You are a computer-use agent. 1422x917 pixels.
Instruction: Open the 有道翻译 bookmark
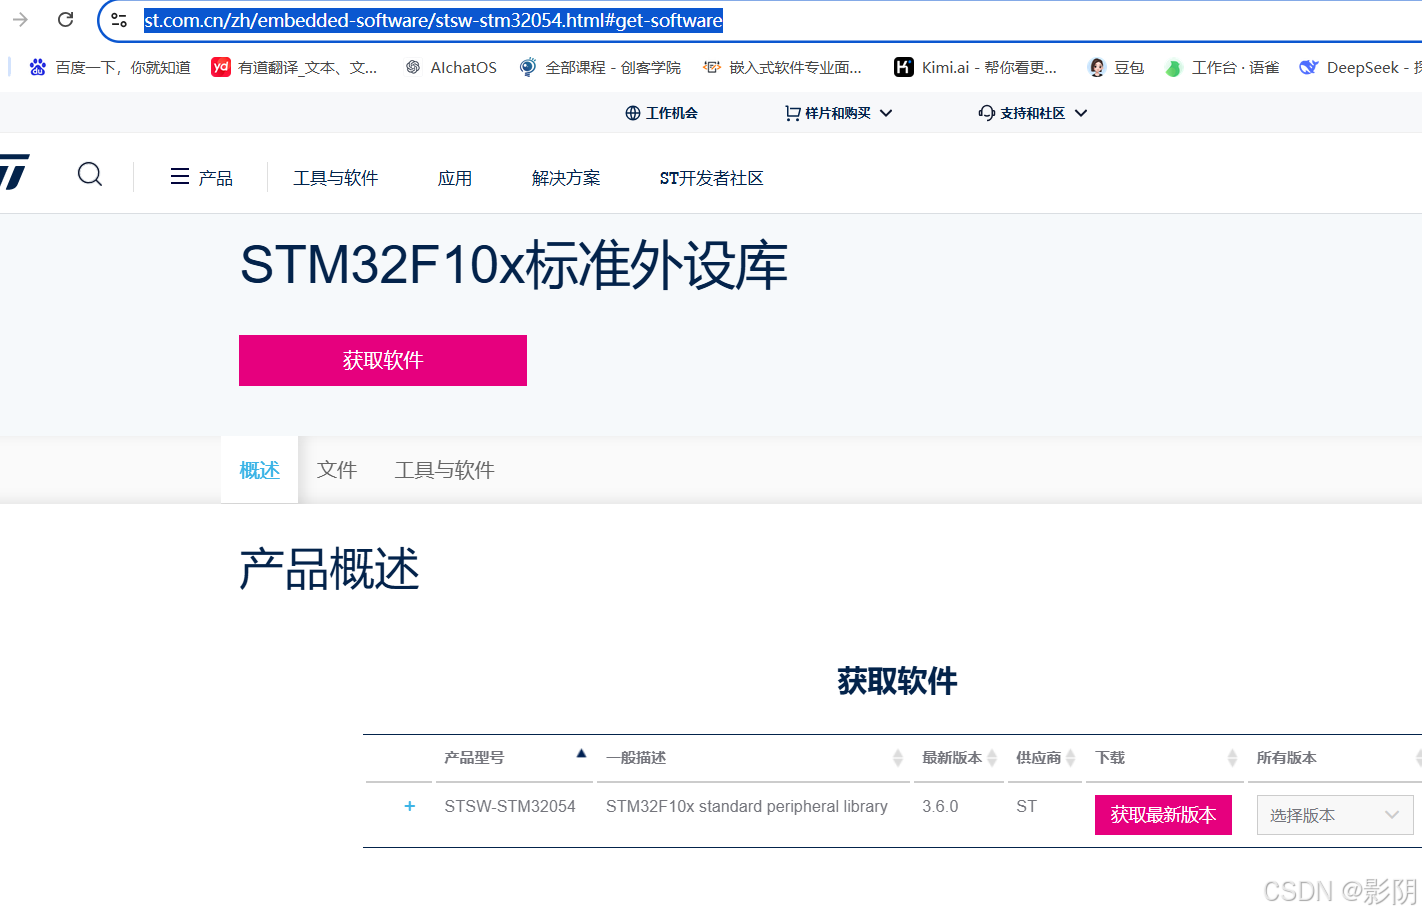[x=294, y=67]
